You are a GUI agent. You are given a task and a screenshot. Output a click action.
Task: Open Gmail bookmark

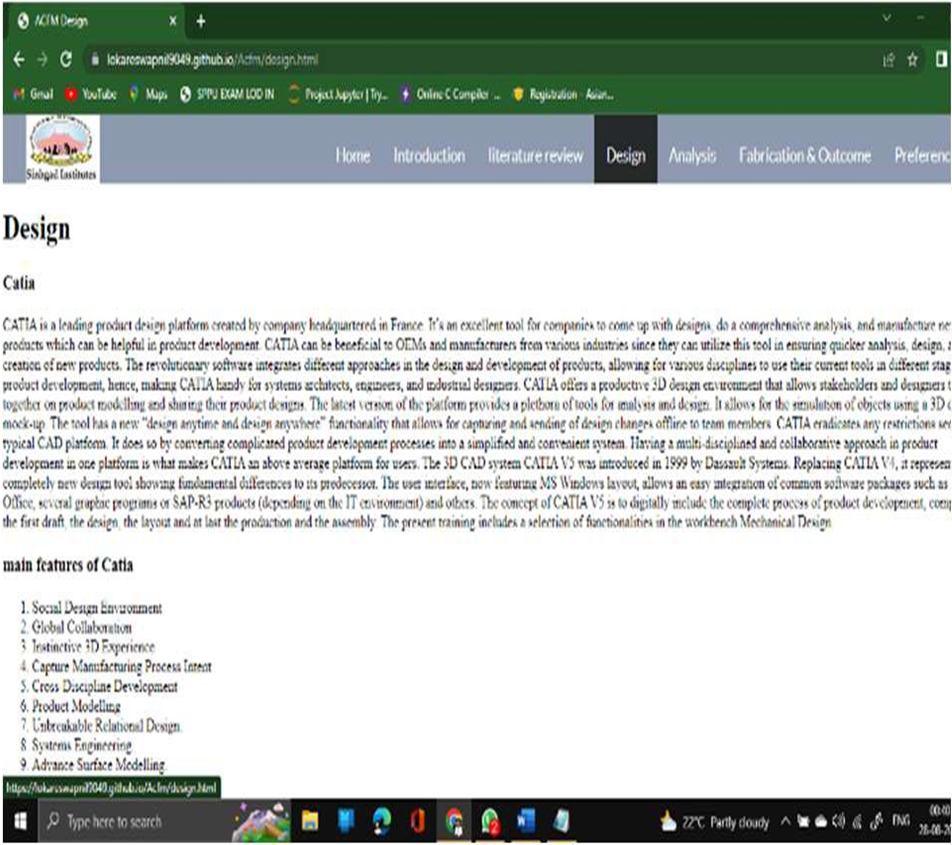coord(33,94)
